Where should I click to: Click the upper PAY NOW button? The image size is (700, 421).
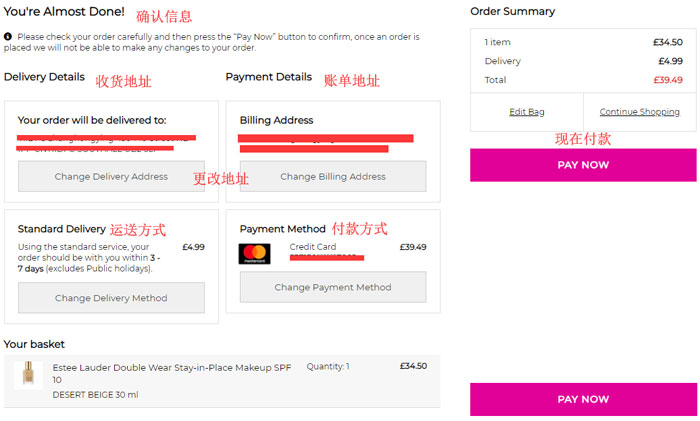click(583, 165)
